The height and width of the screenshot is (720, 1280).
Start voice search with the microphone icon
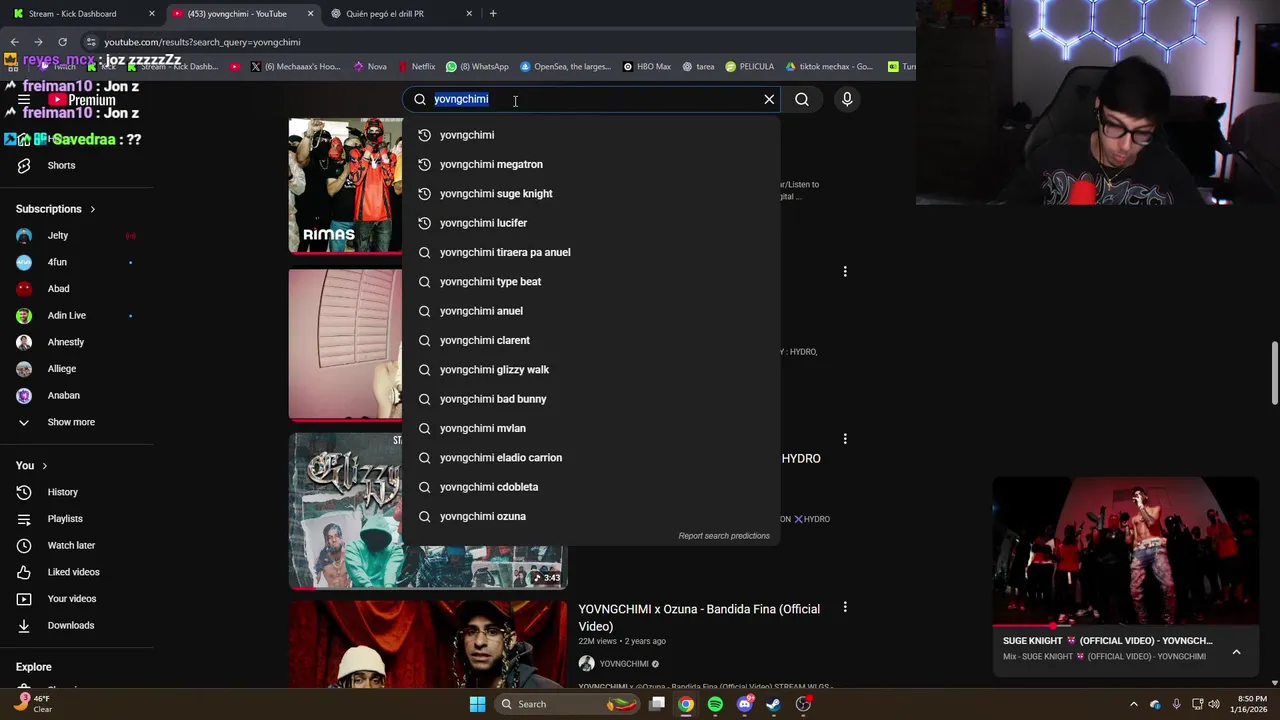pos(847,99)
